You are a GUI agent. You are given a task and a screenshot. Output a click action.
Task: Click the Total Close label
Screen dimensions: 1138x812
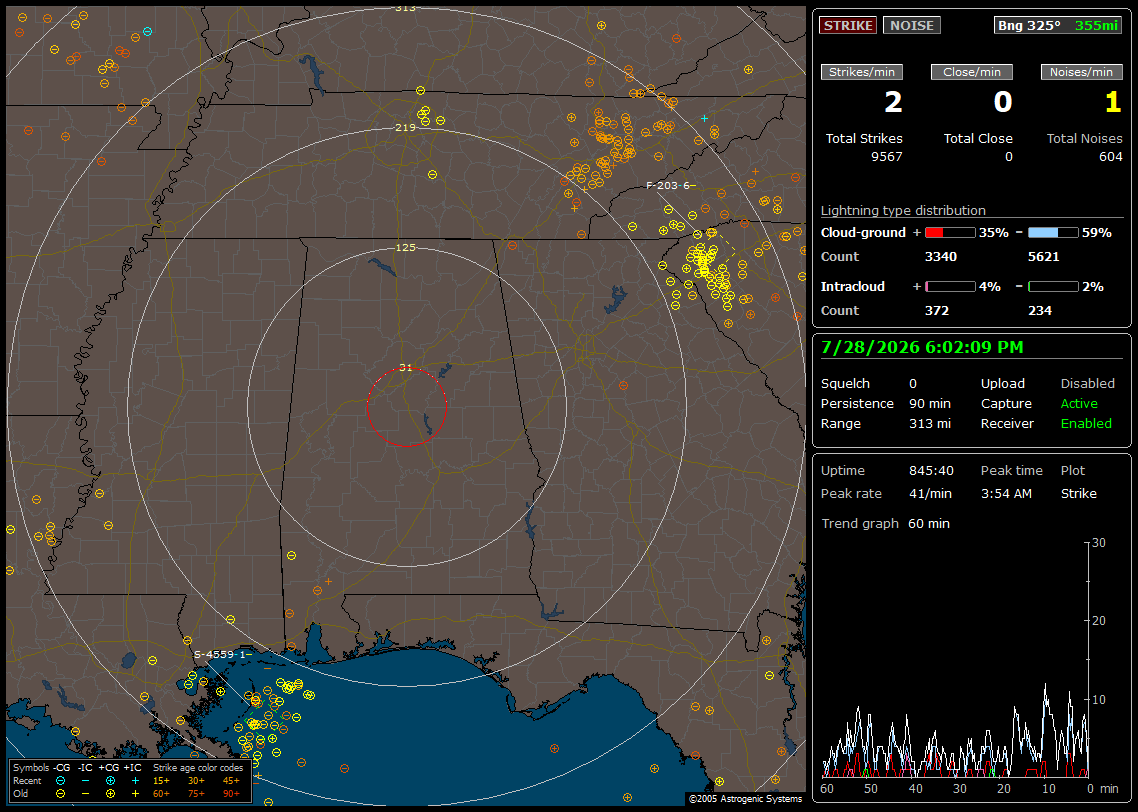[x=978, y=139]
